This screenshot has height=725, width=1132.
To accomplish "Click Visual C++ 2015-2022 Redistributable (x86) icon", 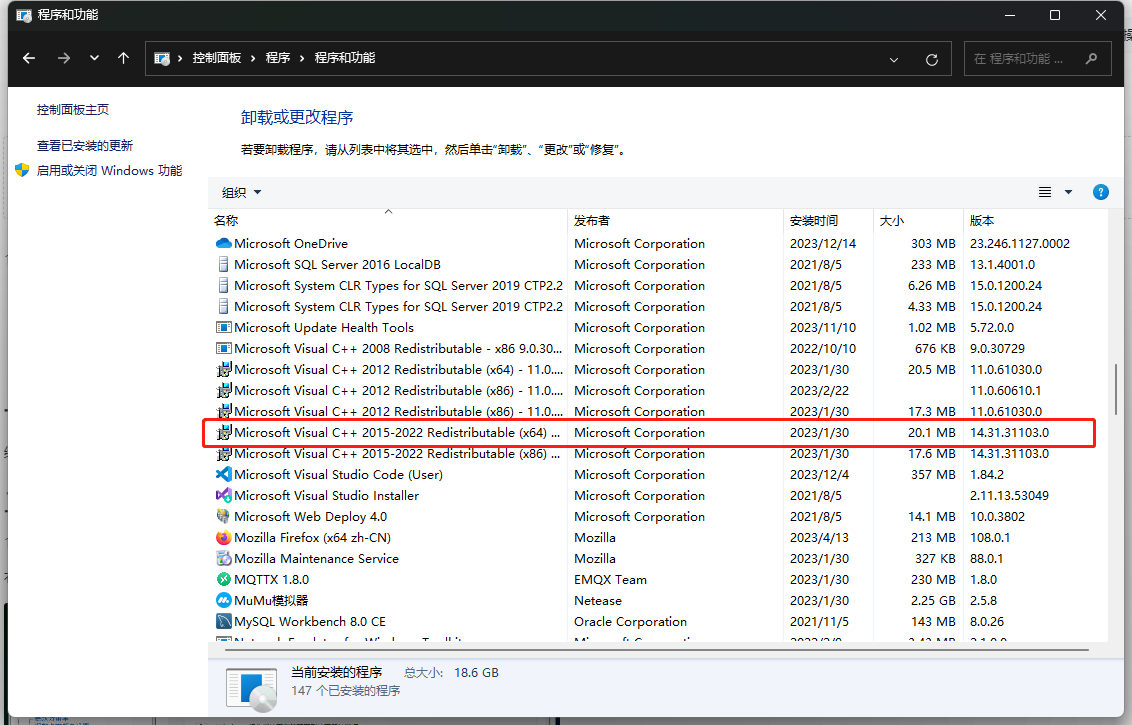I will tap(224, 453).
